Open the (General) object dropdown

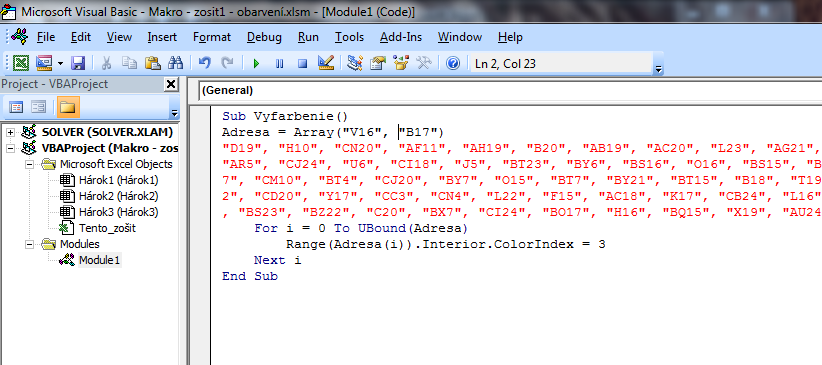pyautogui.click(x=509, y=91)
